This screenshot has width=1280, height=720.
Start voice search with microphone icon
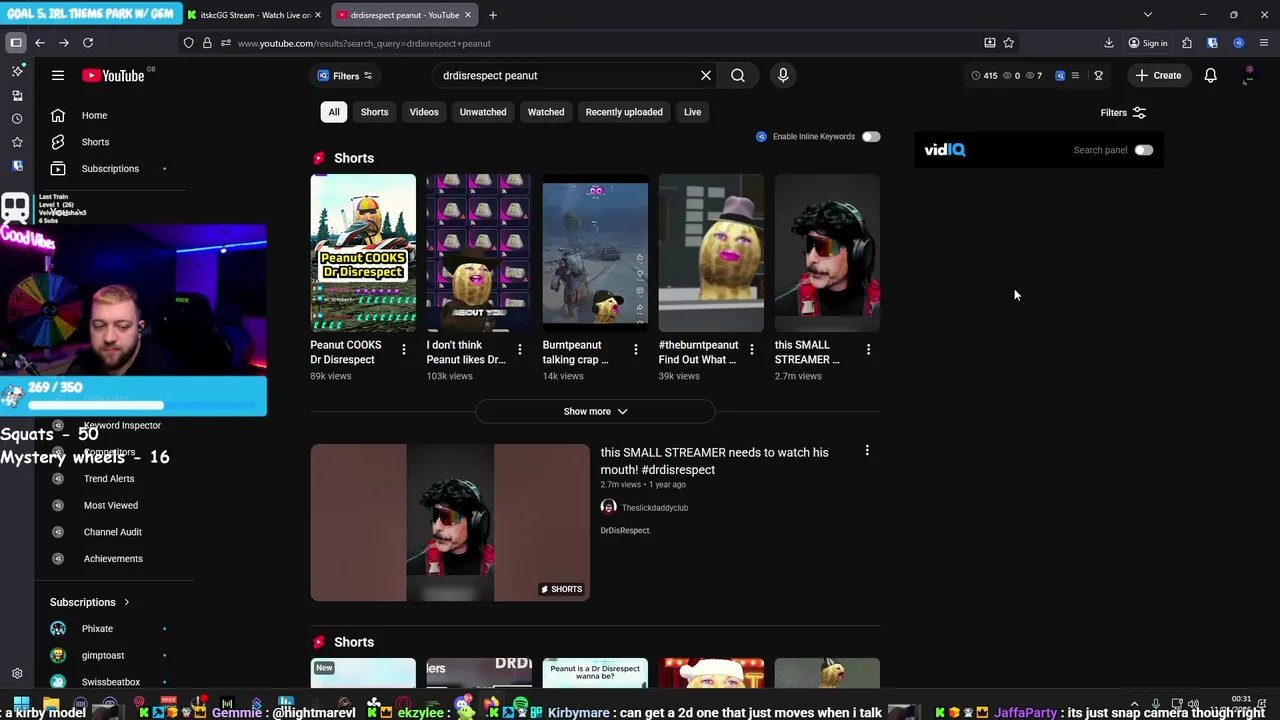pyautogui.click(x=783, y=75)
